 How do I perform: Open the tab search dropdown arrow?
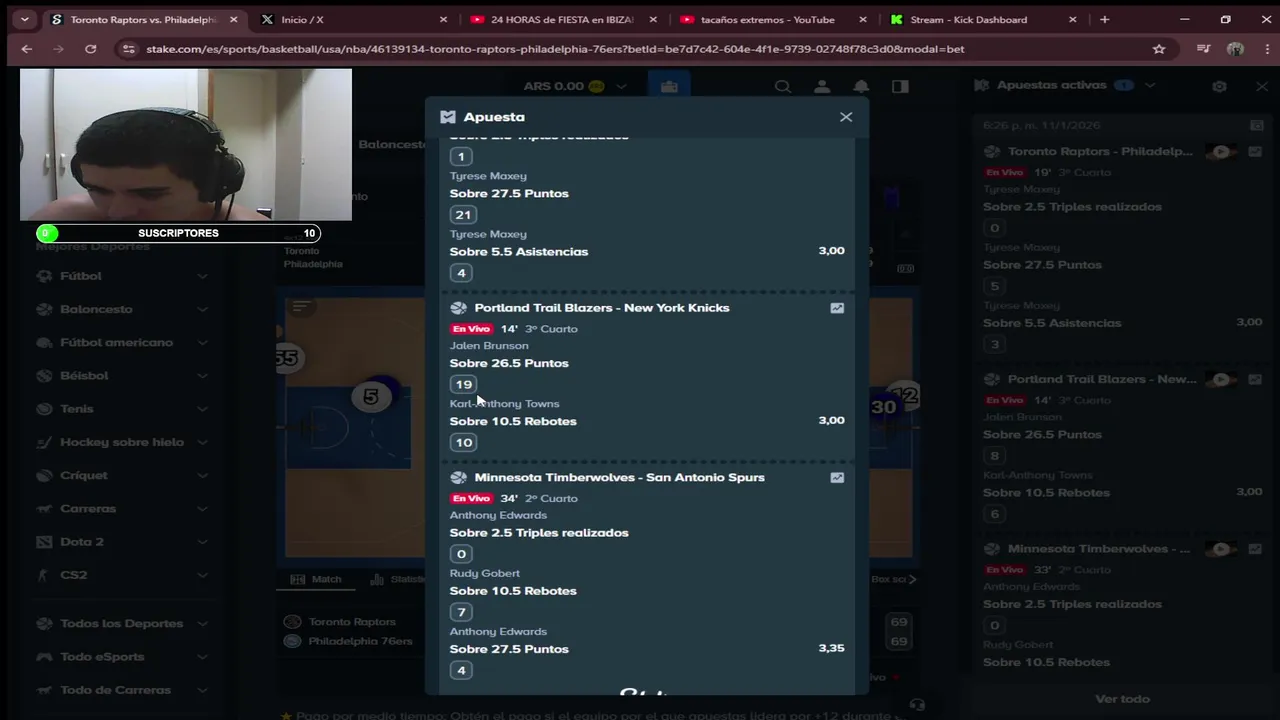coord(24,19)
